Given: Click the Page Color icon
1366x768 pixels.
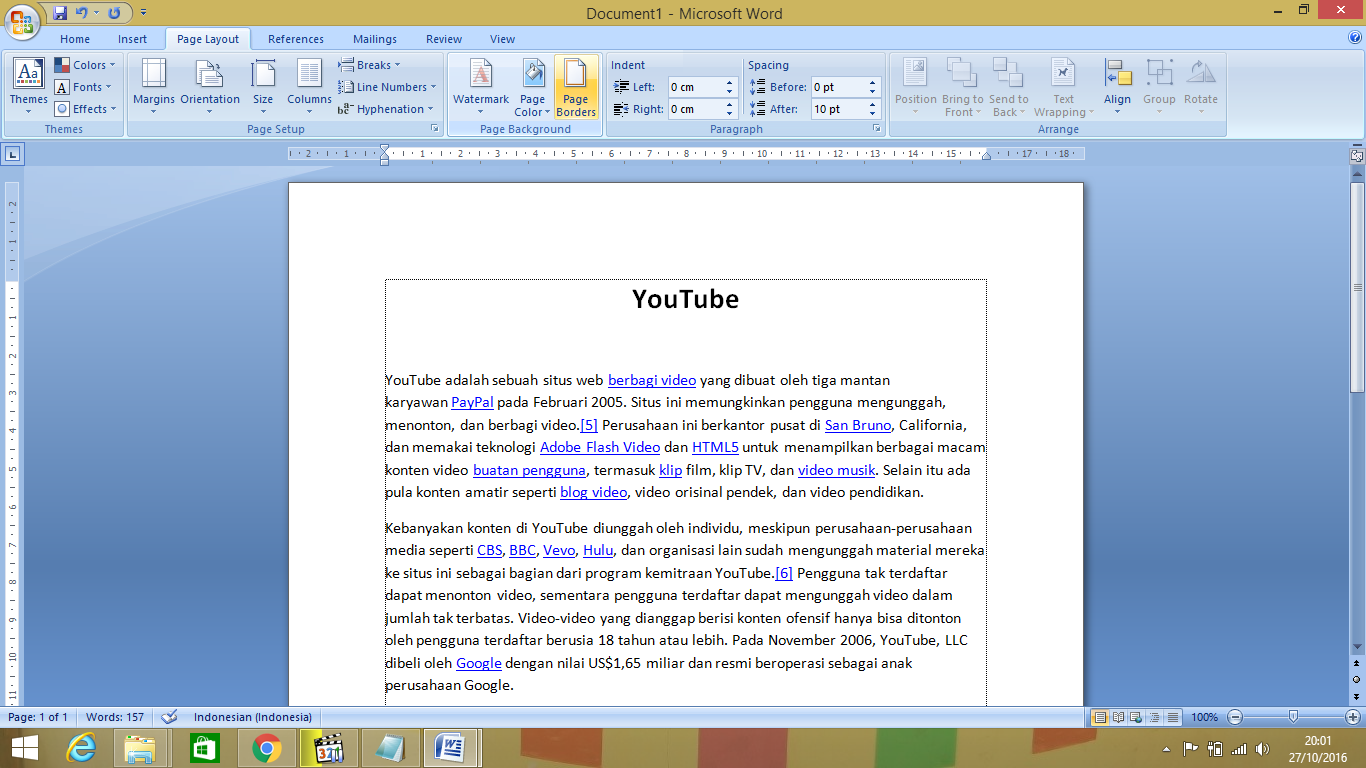Looking at the screenshot, I should click(x=532, y=87).
